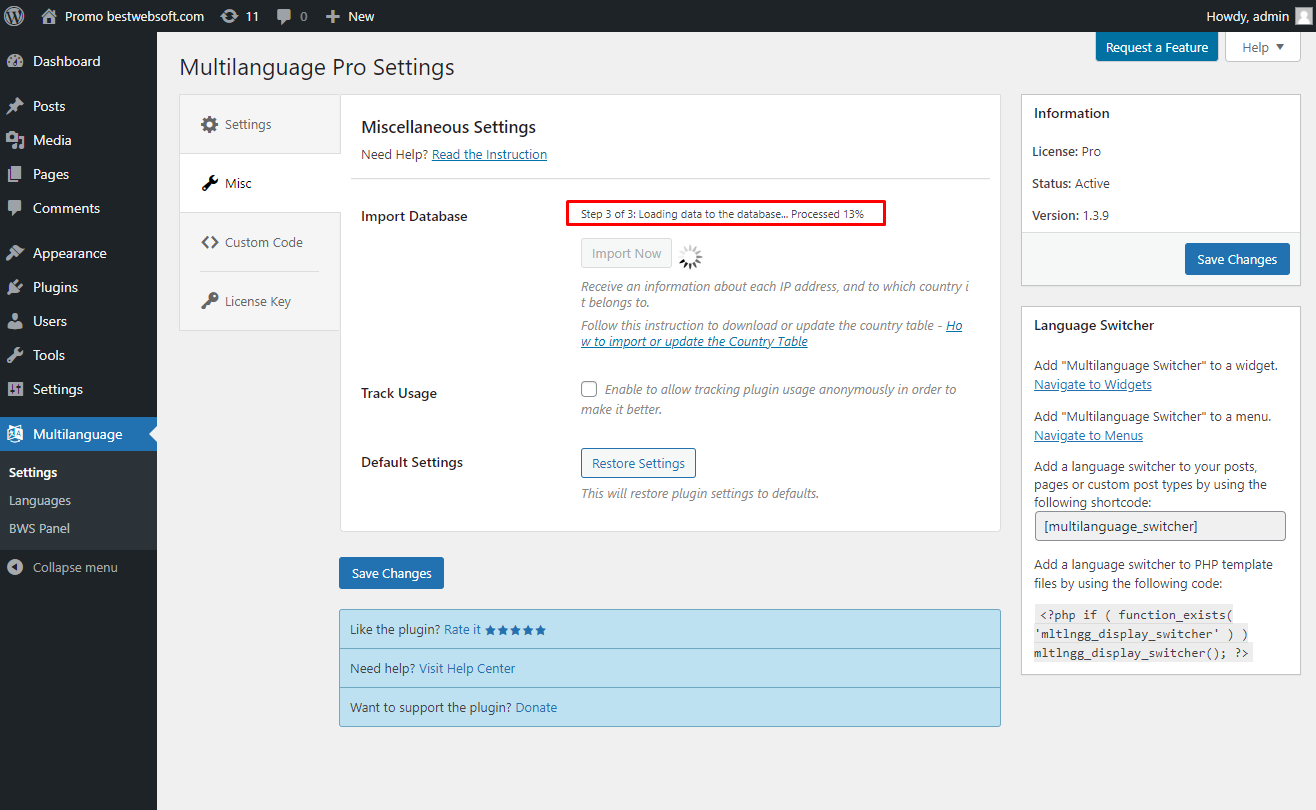Click the Plugins plug icon
Screen dimensions: 1316x810
point(15,287)
